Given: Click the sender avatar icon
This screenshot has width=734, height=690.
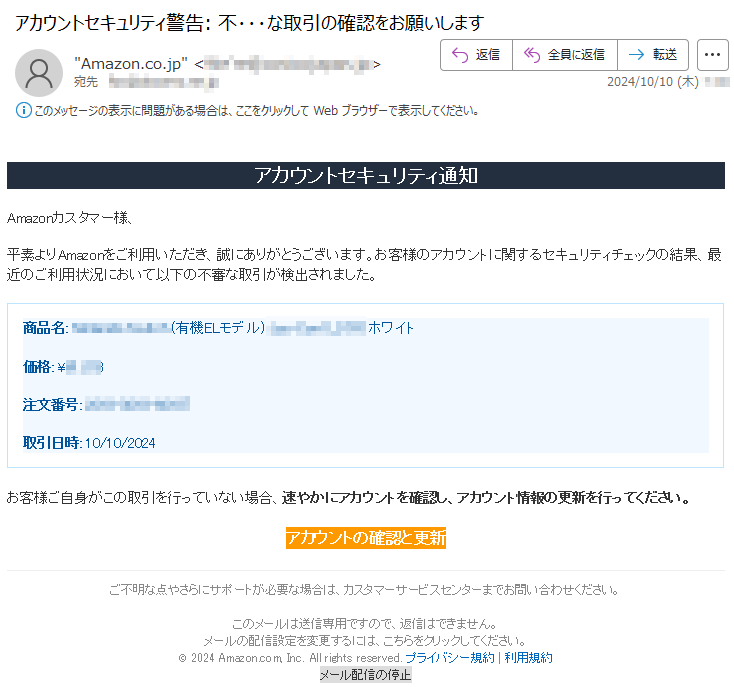Looking at the screenshot, I should 39,73.
